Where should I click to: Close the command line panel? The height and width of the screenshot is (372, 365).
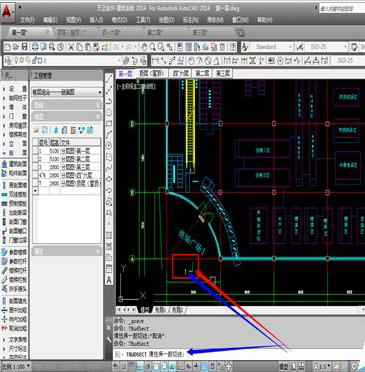click(109, 328)
